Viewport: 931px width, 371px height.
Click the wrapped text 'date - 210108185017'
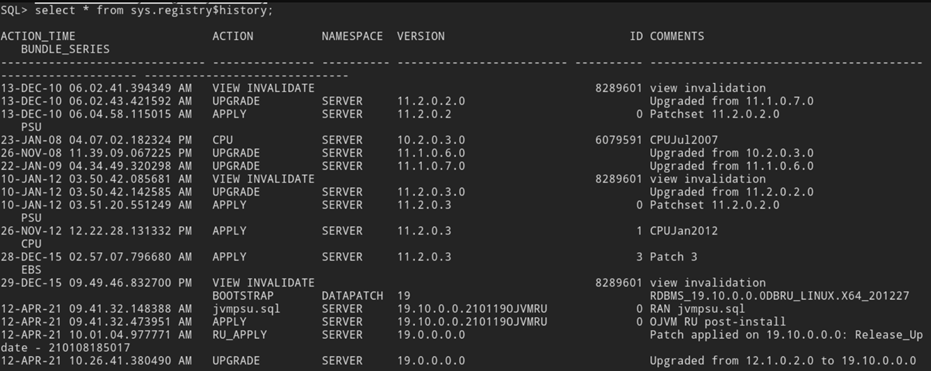pos(65,348)
